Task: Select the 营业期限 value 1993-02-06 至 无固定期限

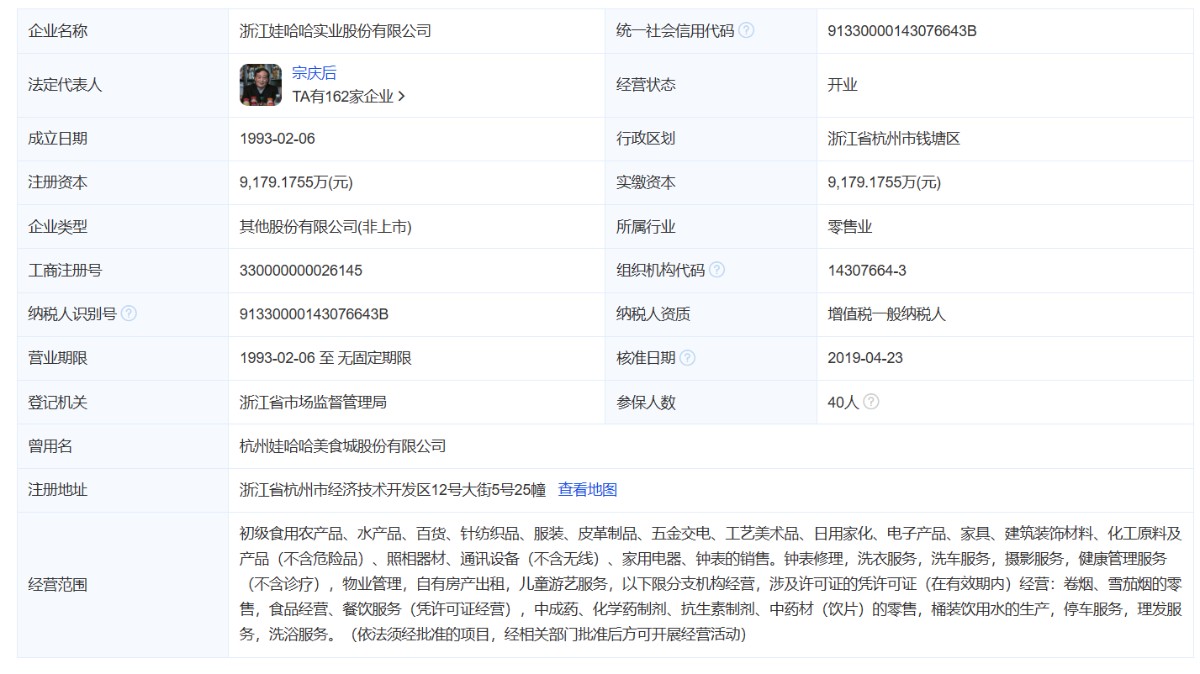Action: pos(326,358)
